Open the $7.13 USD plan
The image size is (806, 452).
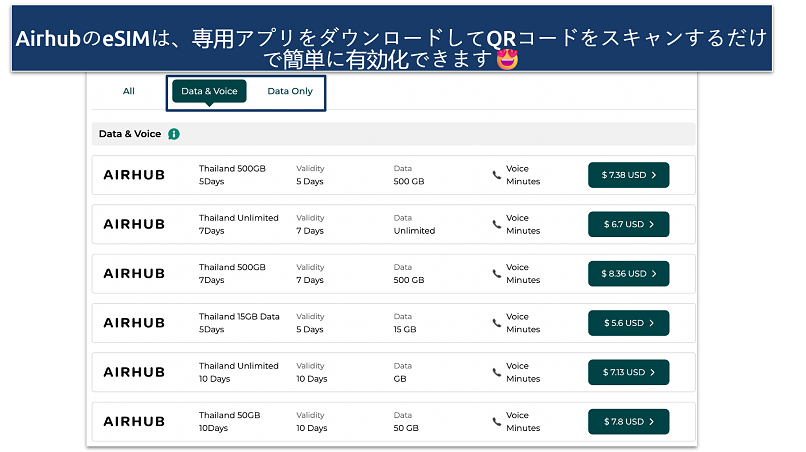[x=628, y=372]
